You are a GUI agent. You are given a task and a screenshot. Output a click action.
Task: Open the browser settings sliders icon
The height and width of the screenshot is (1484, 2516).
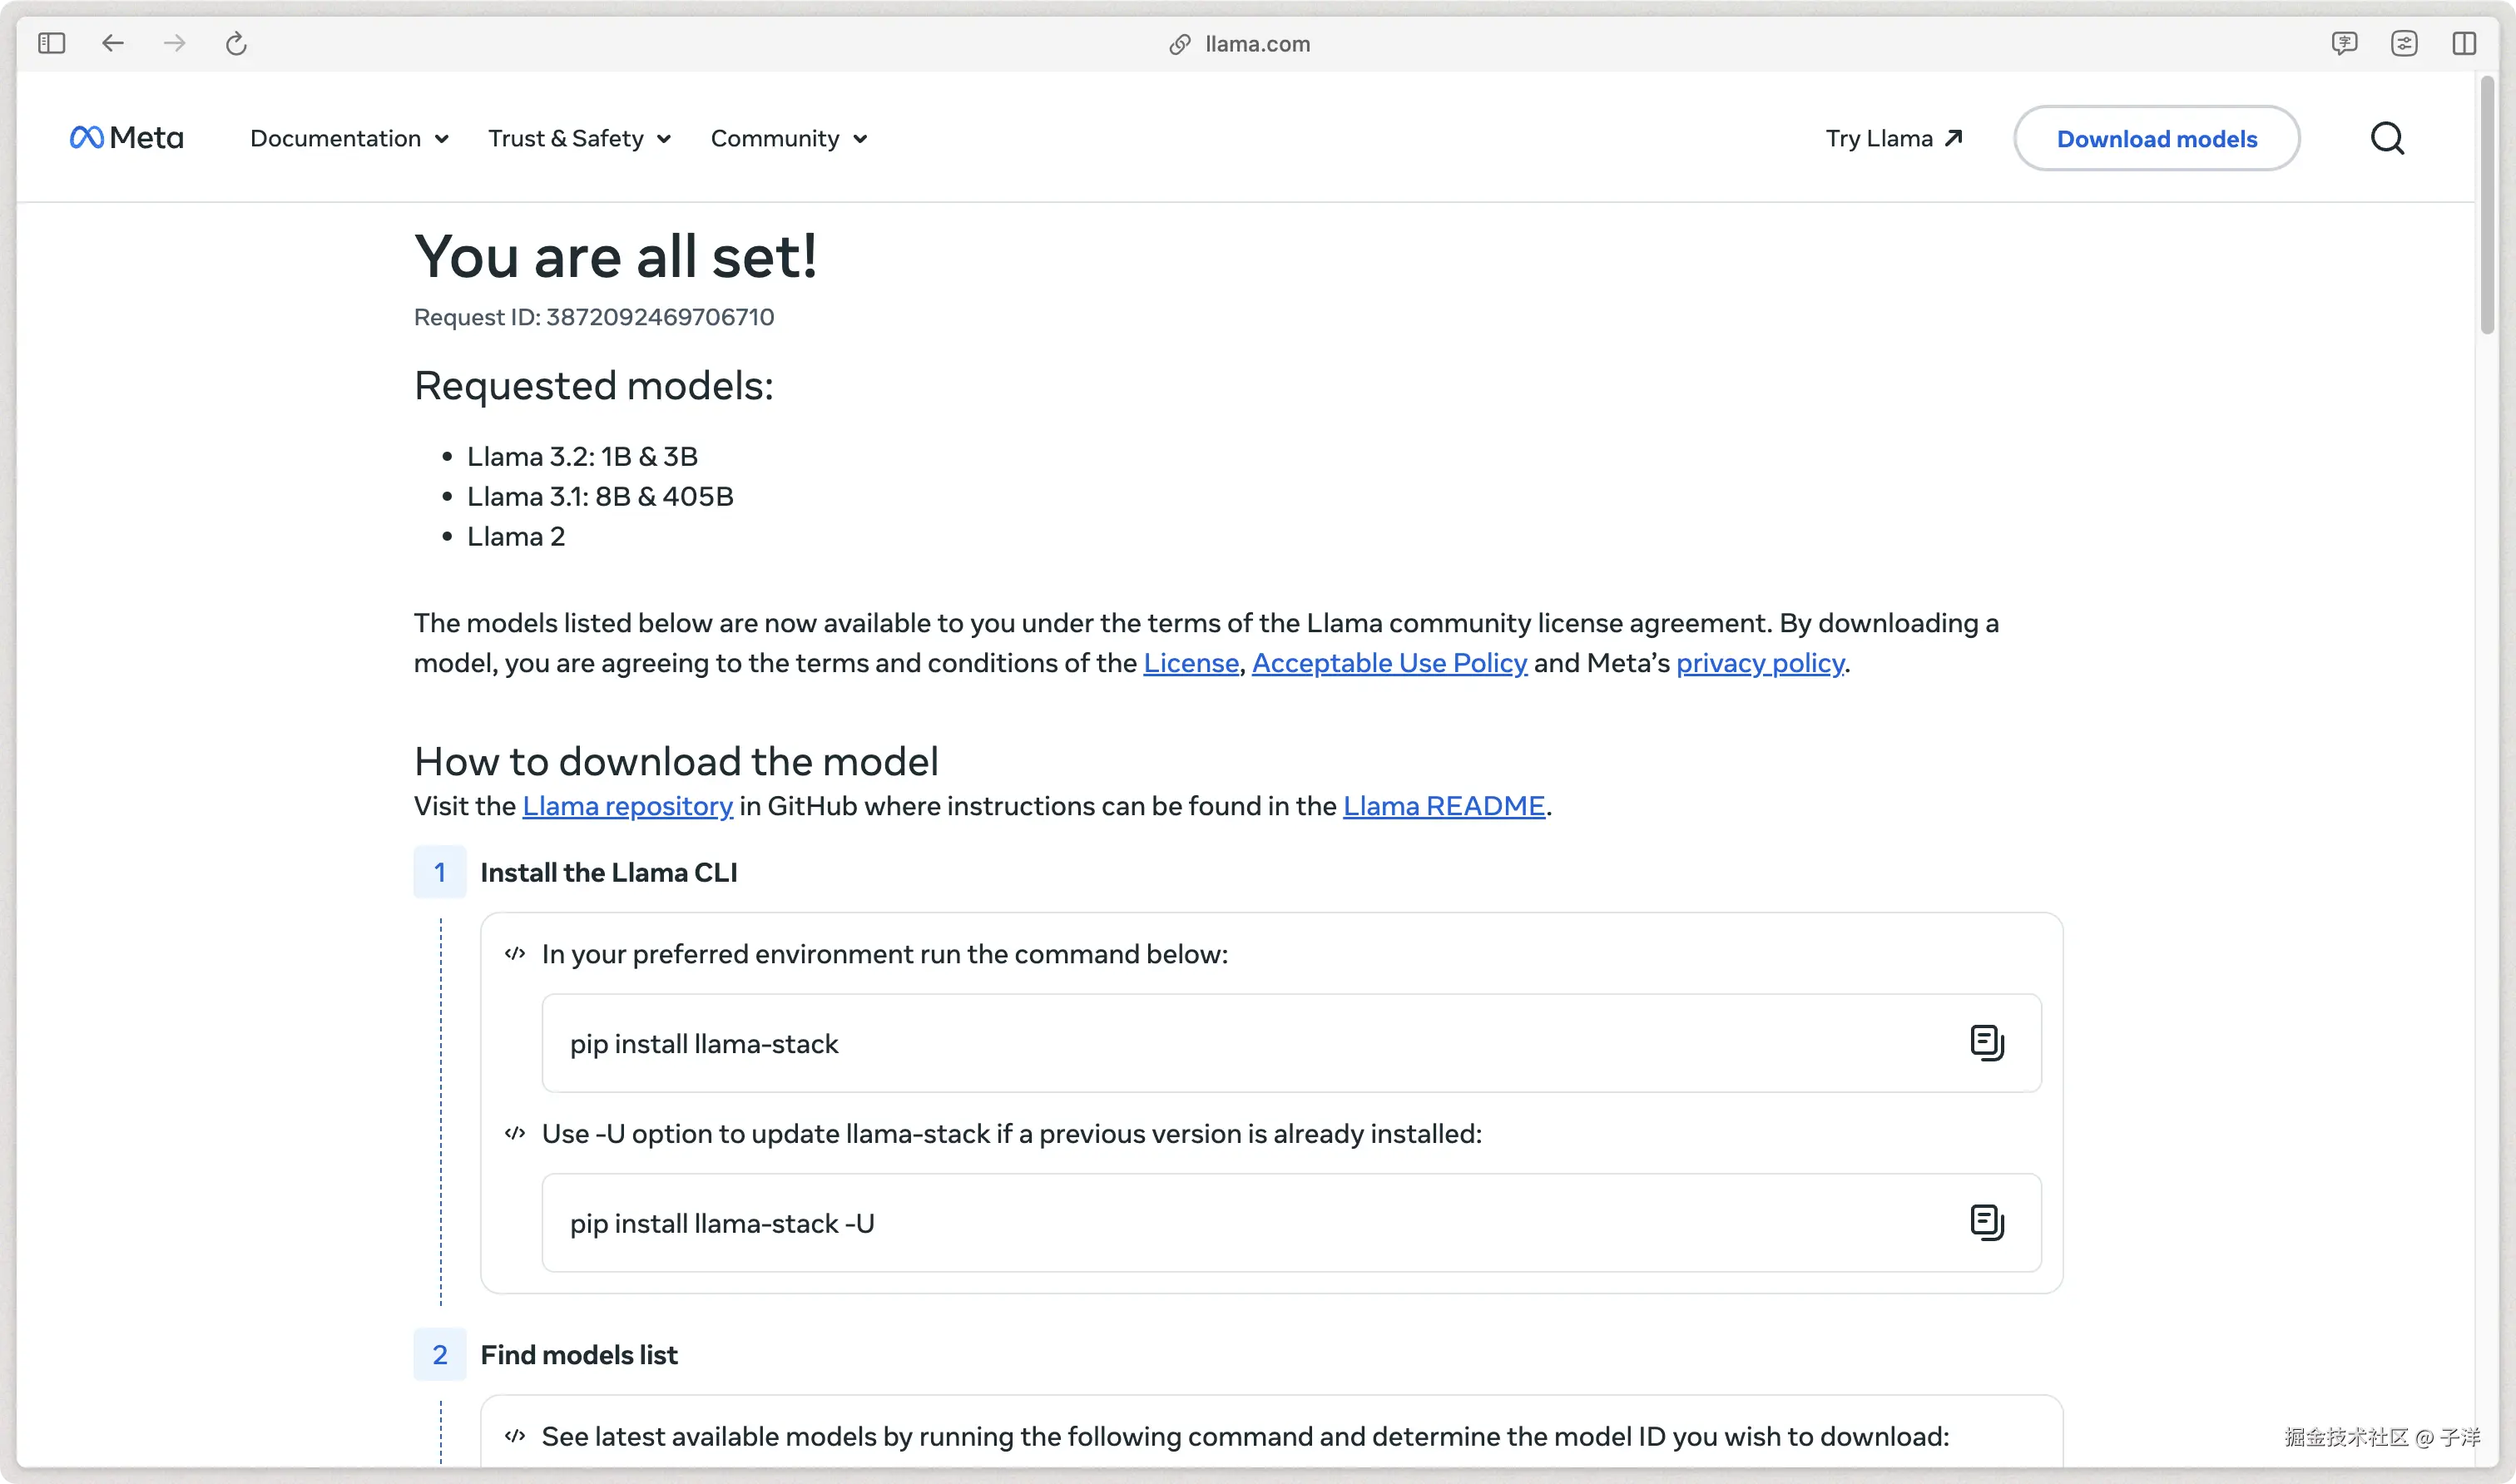[2404, 43]
